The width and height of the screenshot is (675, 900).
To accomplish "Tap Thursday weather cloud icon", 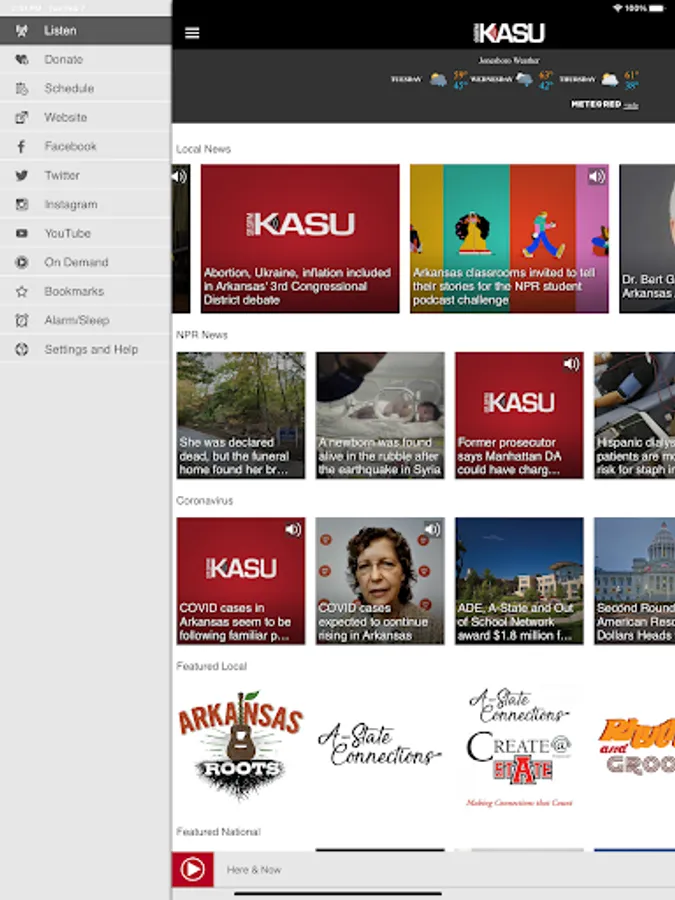I will (610, 79).
